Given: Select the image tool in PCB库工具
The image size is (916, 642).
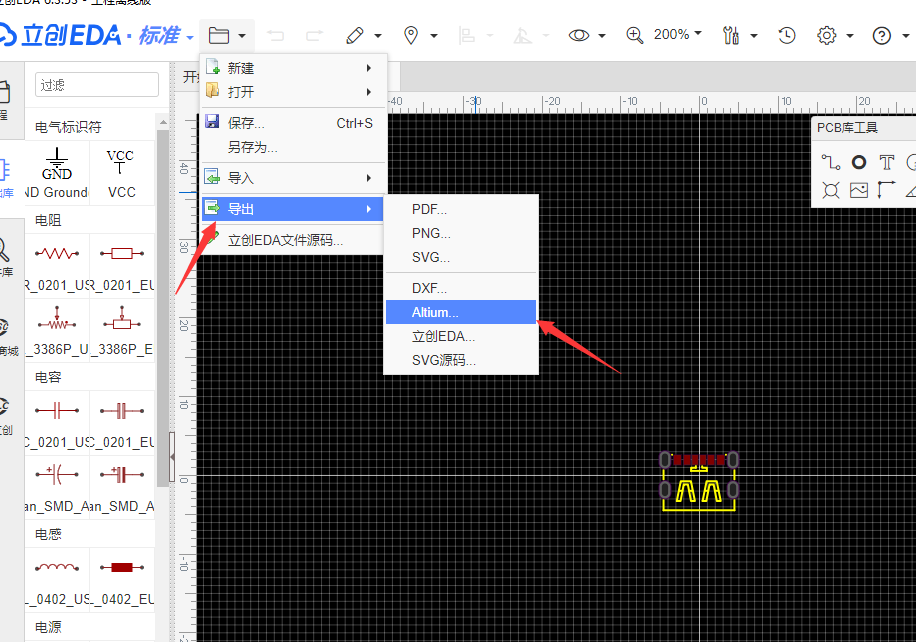Looking at the screenshot, I should tap(859, 190).
